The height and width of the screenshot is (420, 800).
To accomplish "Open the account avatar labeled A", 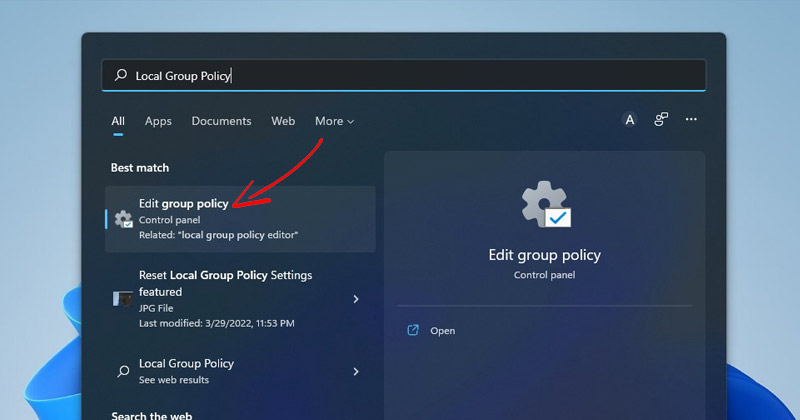I will (630, 119).
